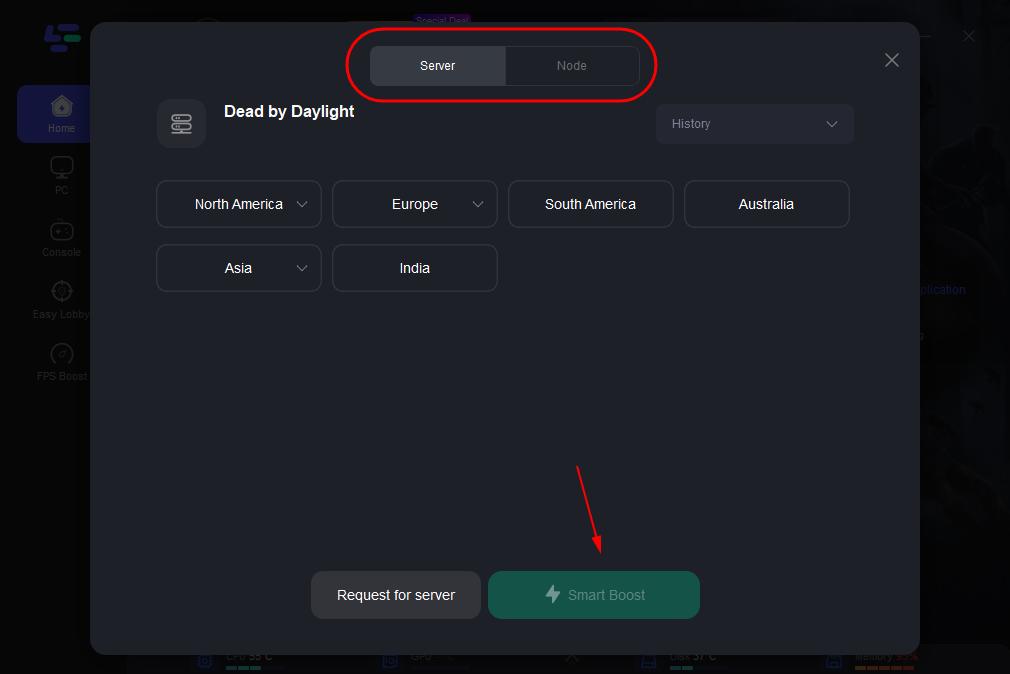The image size is (1010, 674).
Task: Open Easy Lobby crosshair icon
Action: pos(61,291)
